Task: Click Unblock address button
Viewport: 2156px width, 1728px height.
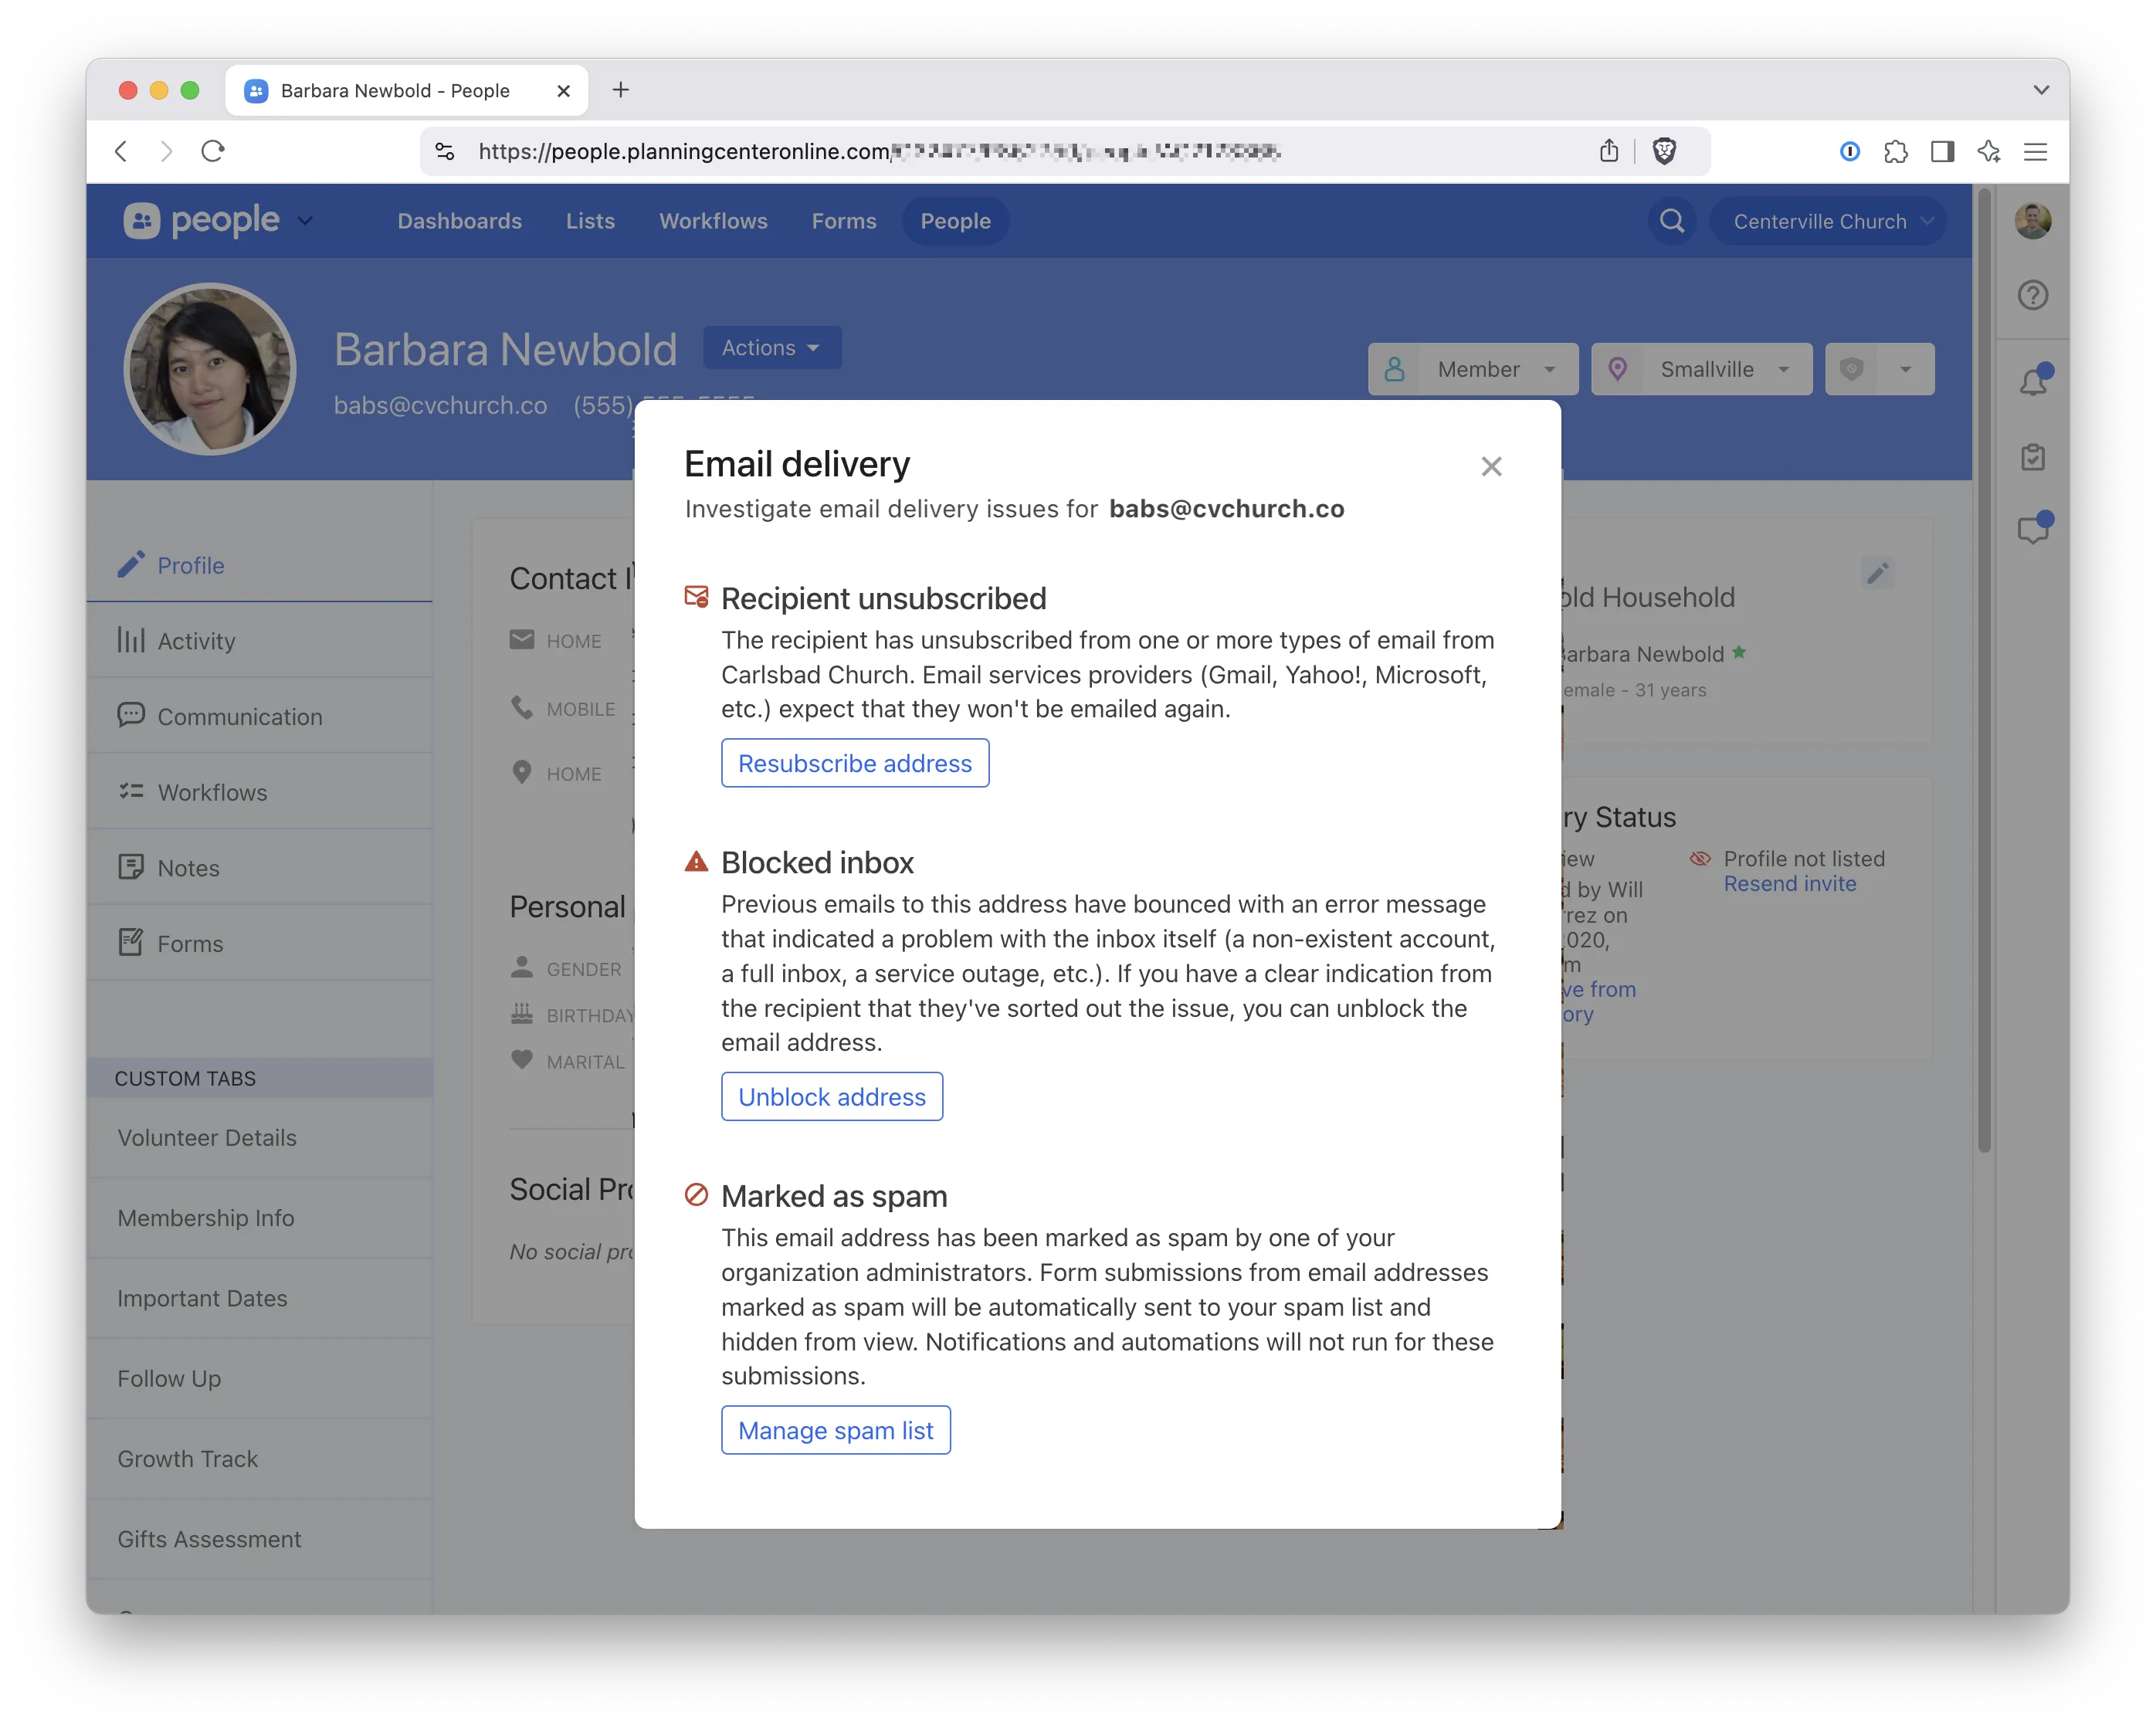Action: tap(831, 1097)
